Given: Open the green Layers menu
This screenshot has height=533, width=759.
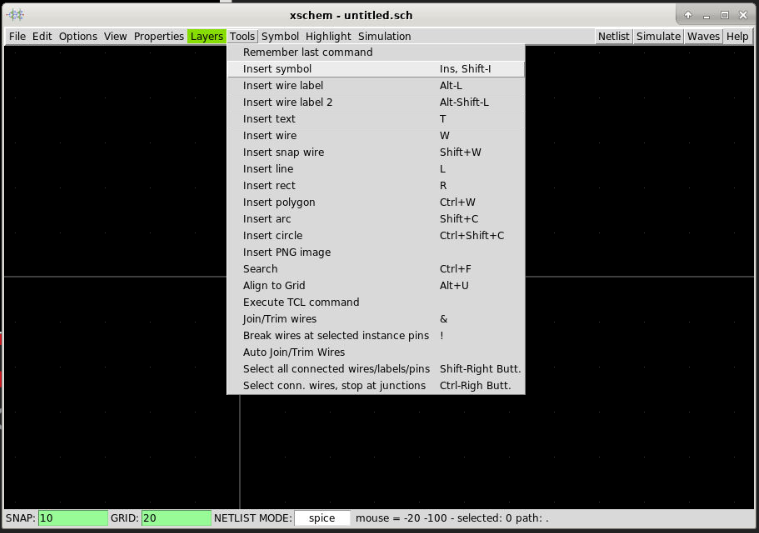Looking at the screenshot, I should click(x=207, y=36).
